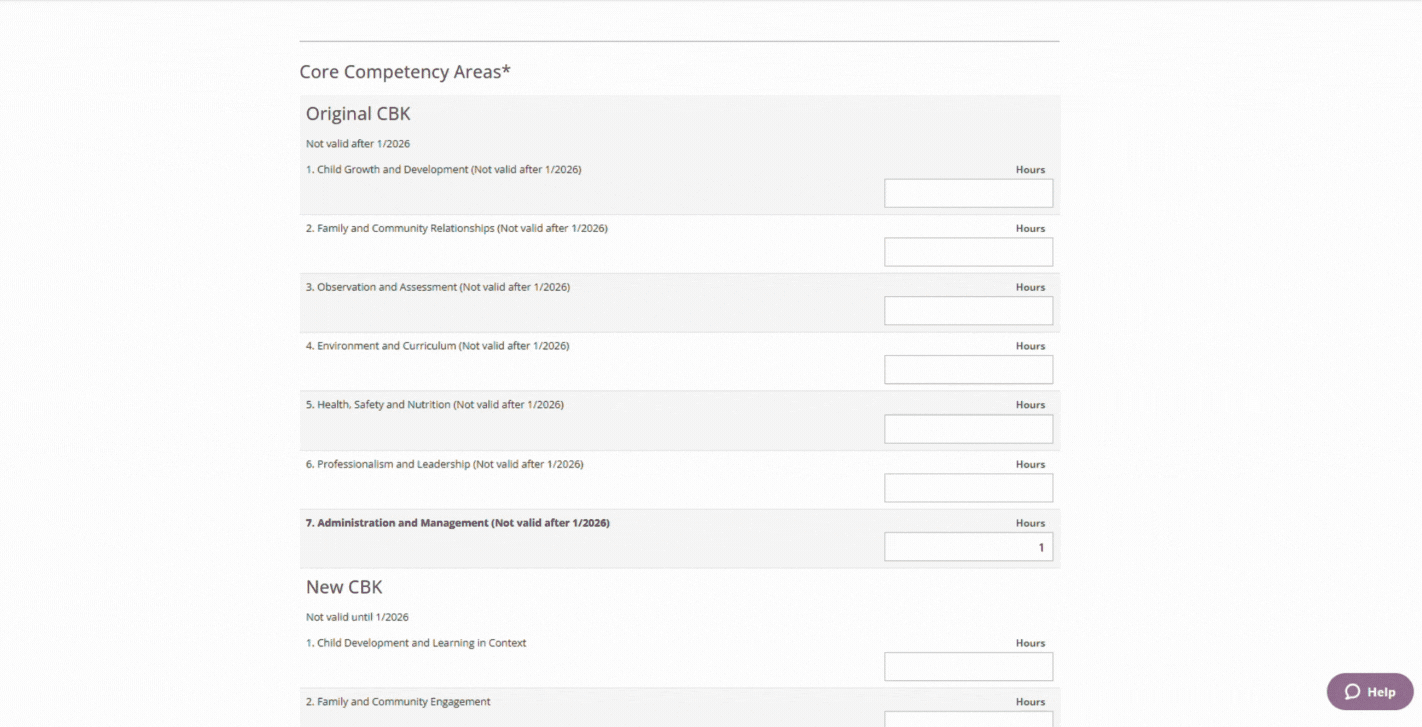Click the '3. Observation and Assessment' label
1422x727 pixels.
[x=438, y=287]
